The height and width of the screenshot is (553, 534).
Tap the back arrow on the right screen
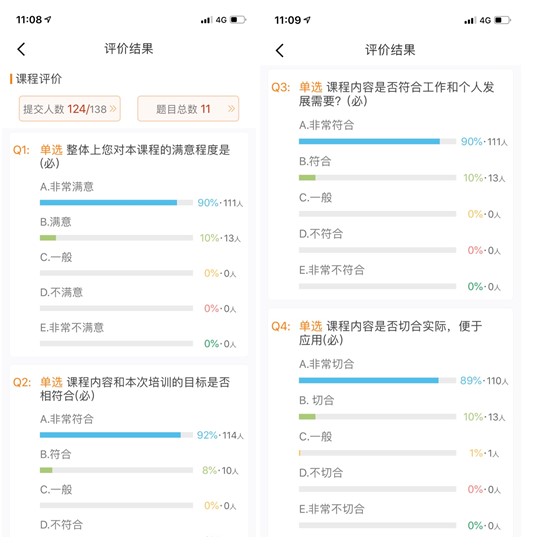tap(280, 50)
